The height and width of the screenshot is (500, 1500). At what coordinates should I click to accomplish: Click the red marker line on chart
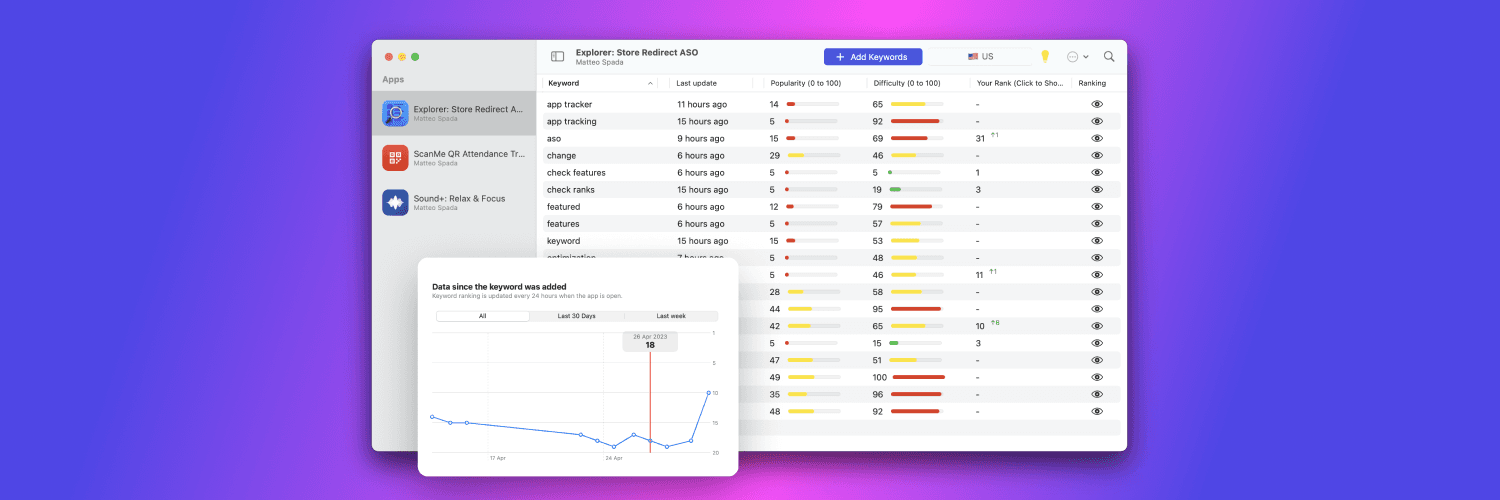[x=650, y=402]
